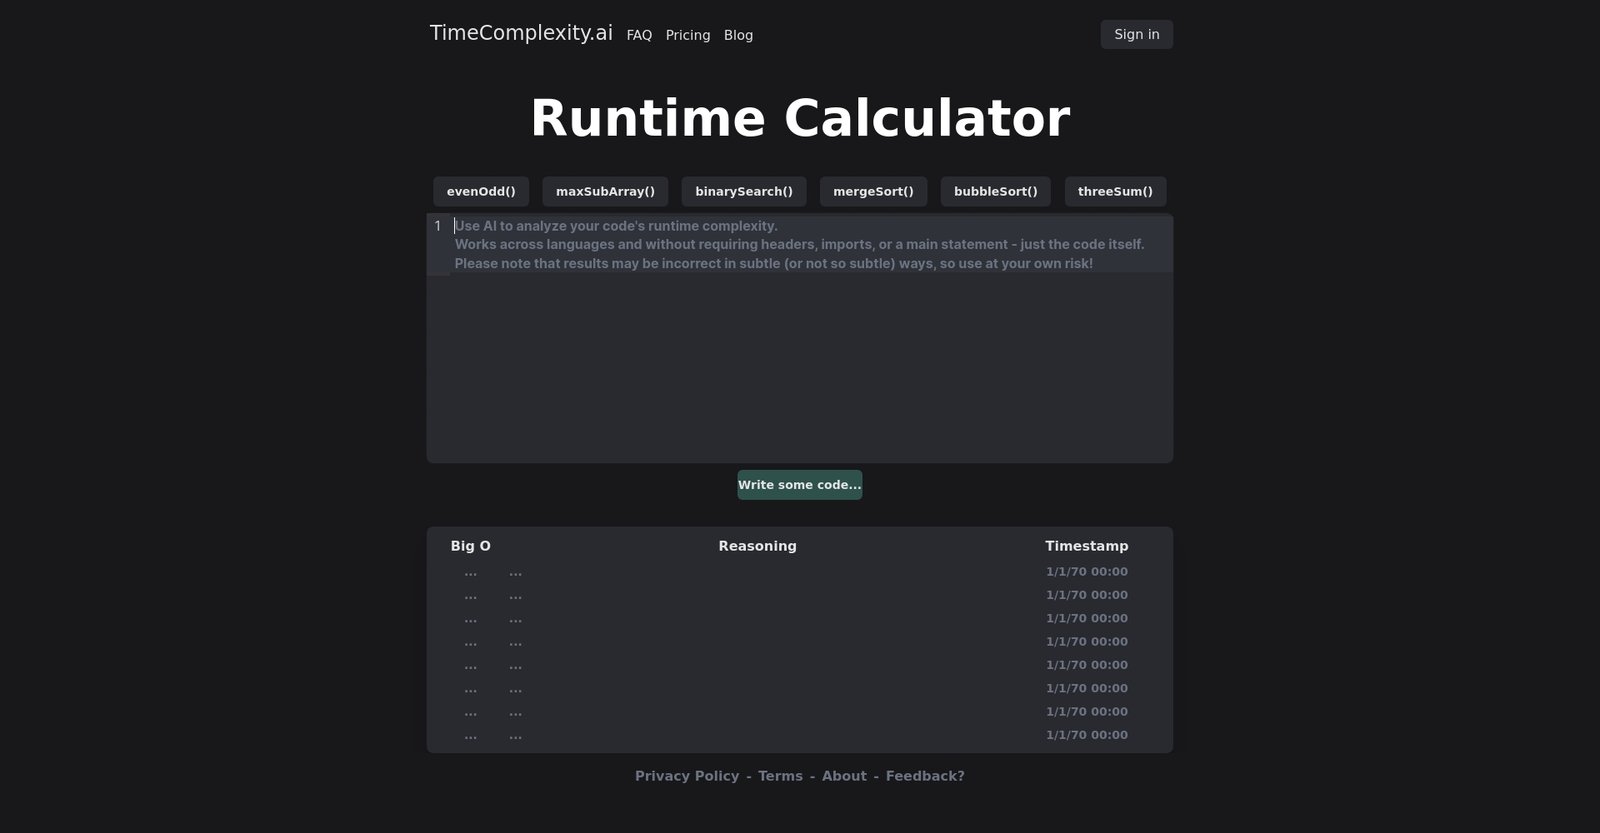Image resolution: width=1600 pixels, height=833 pixels.
Task: Insert the mergeSort() example
Action: coord(873,191)
